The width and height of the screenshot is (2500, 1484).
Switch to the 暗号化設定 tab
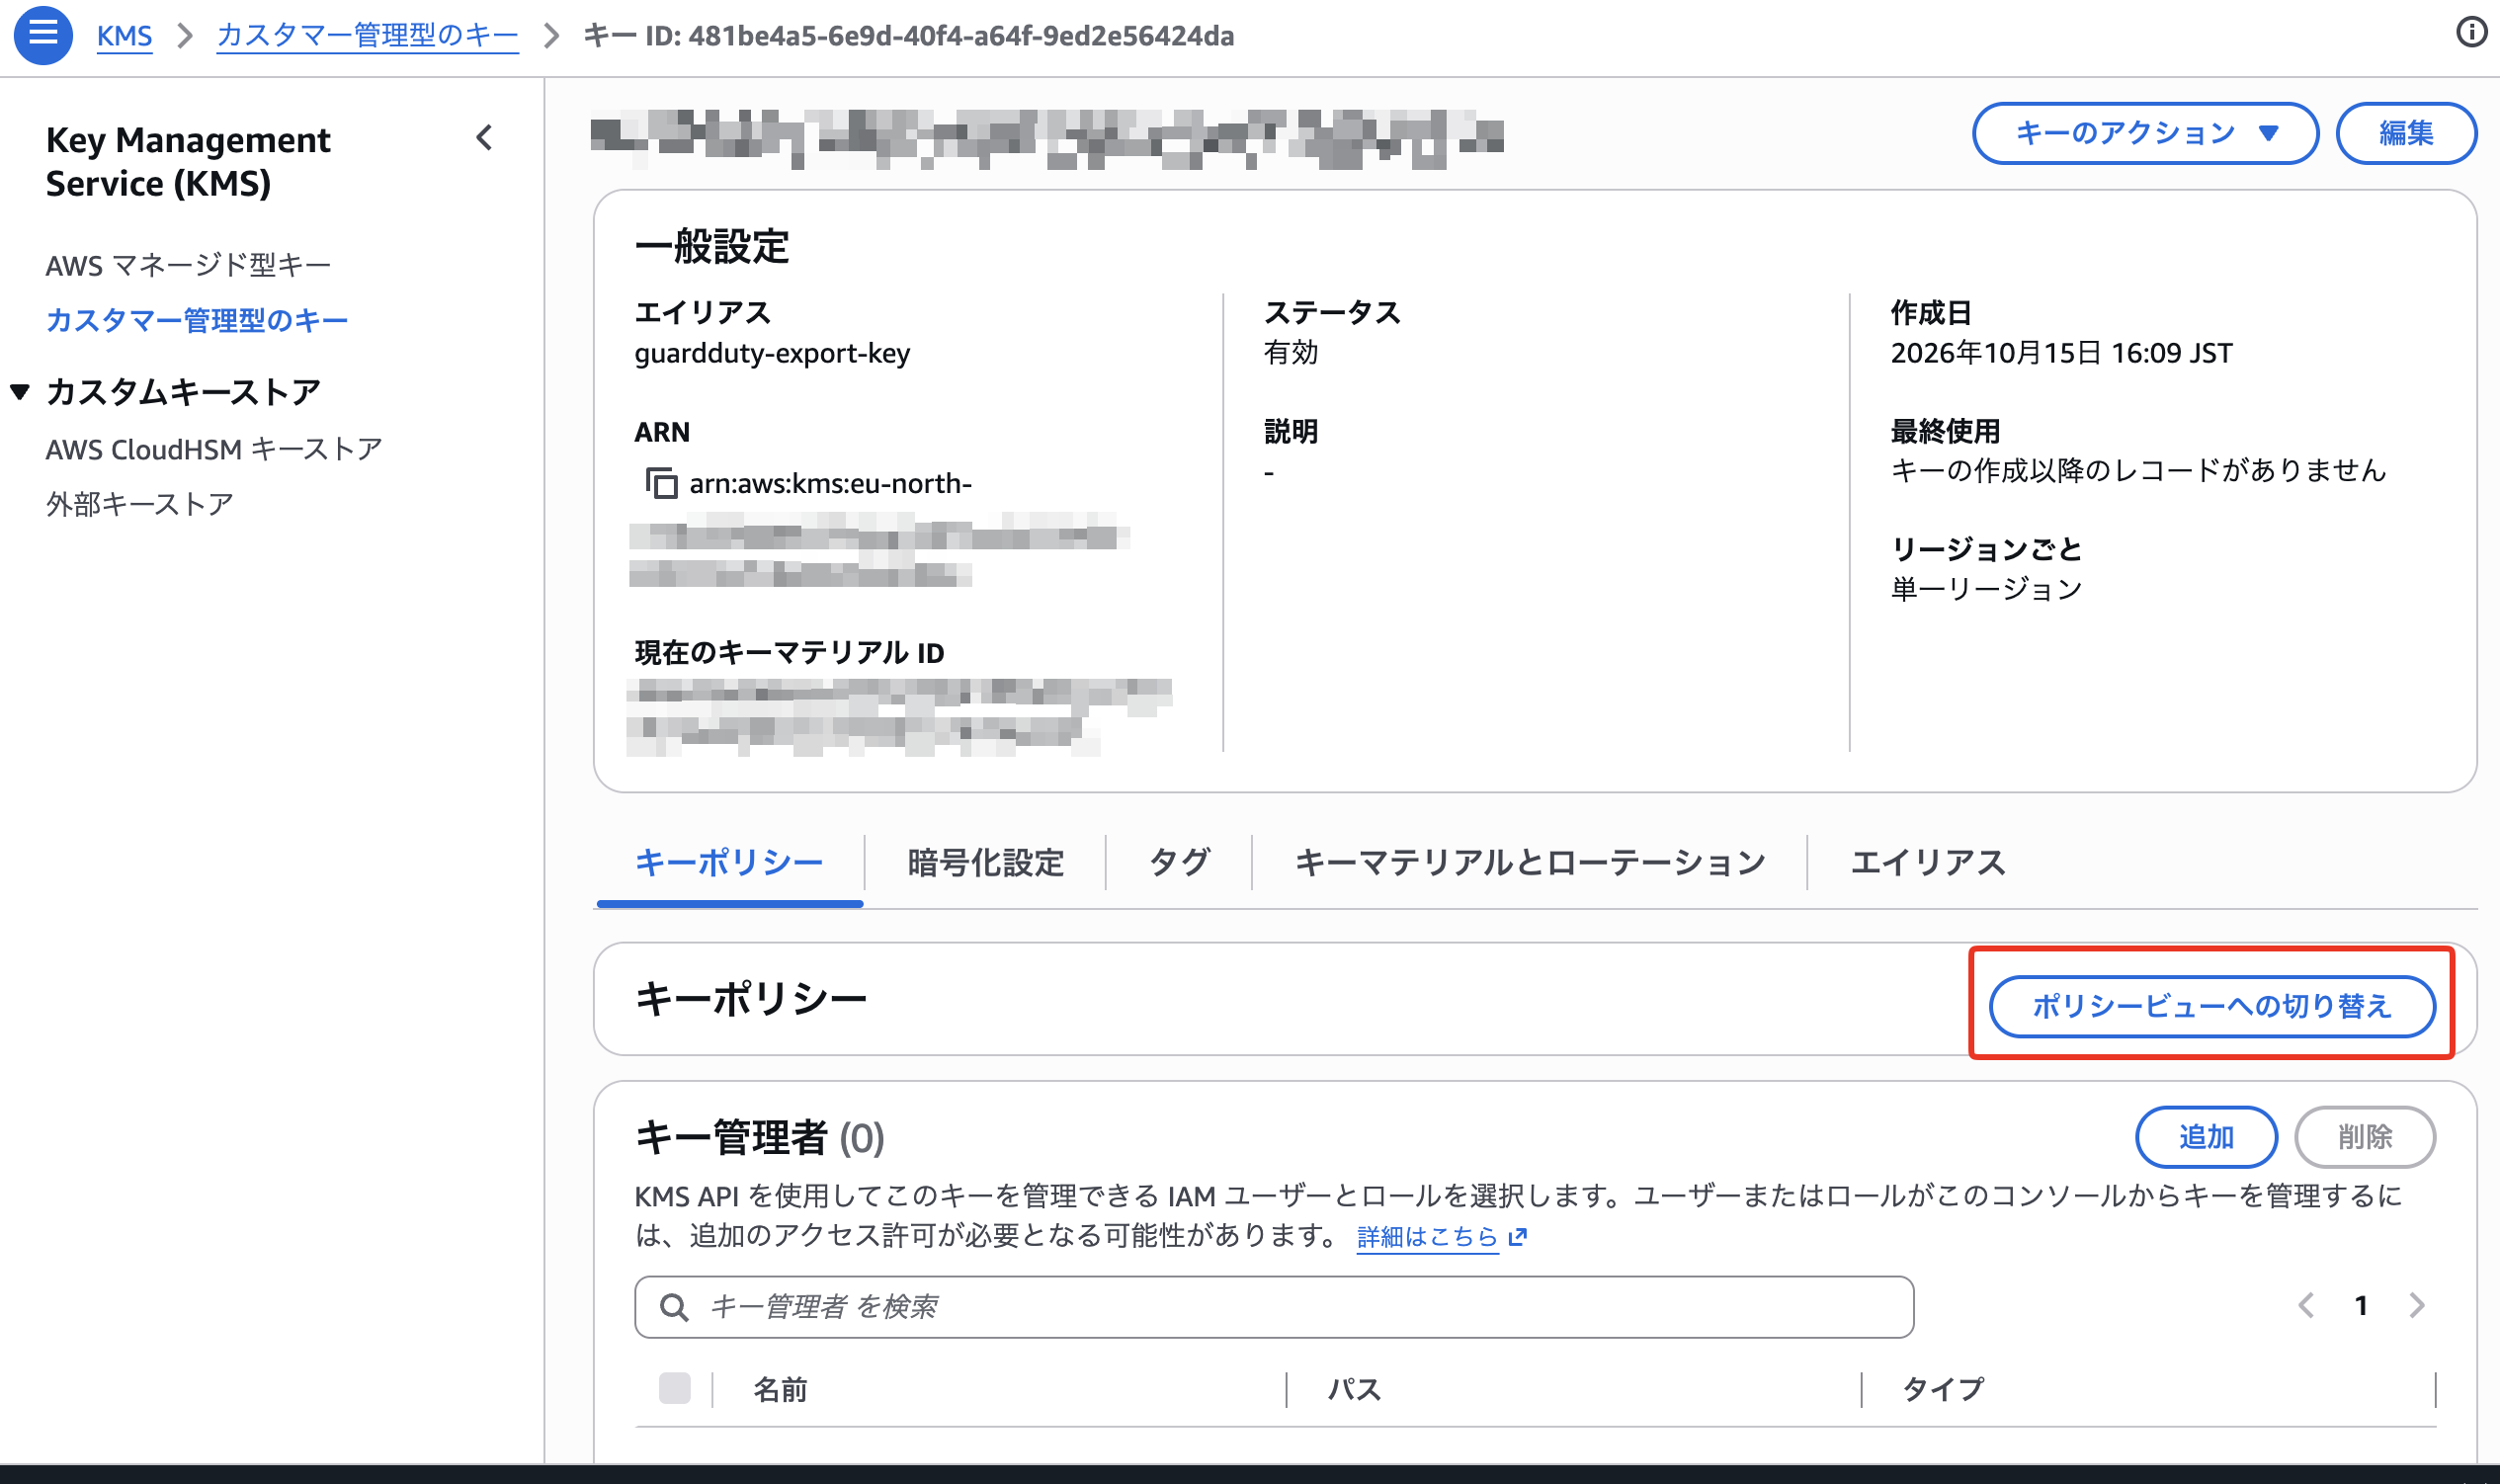point(985,862)
